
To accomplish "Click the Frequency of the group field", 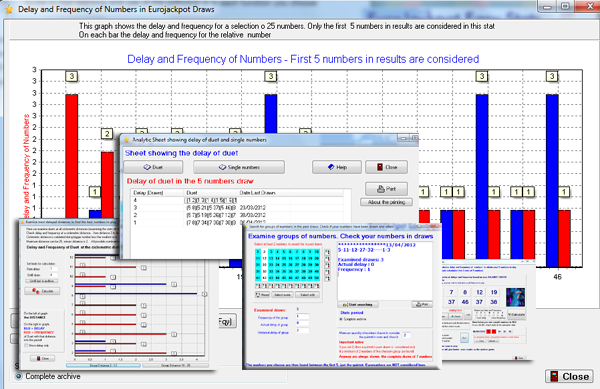I will (302, 317).
